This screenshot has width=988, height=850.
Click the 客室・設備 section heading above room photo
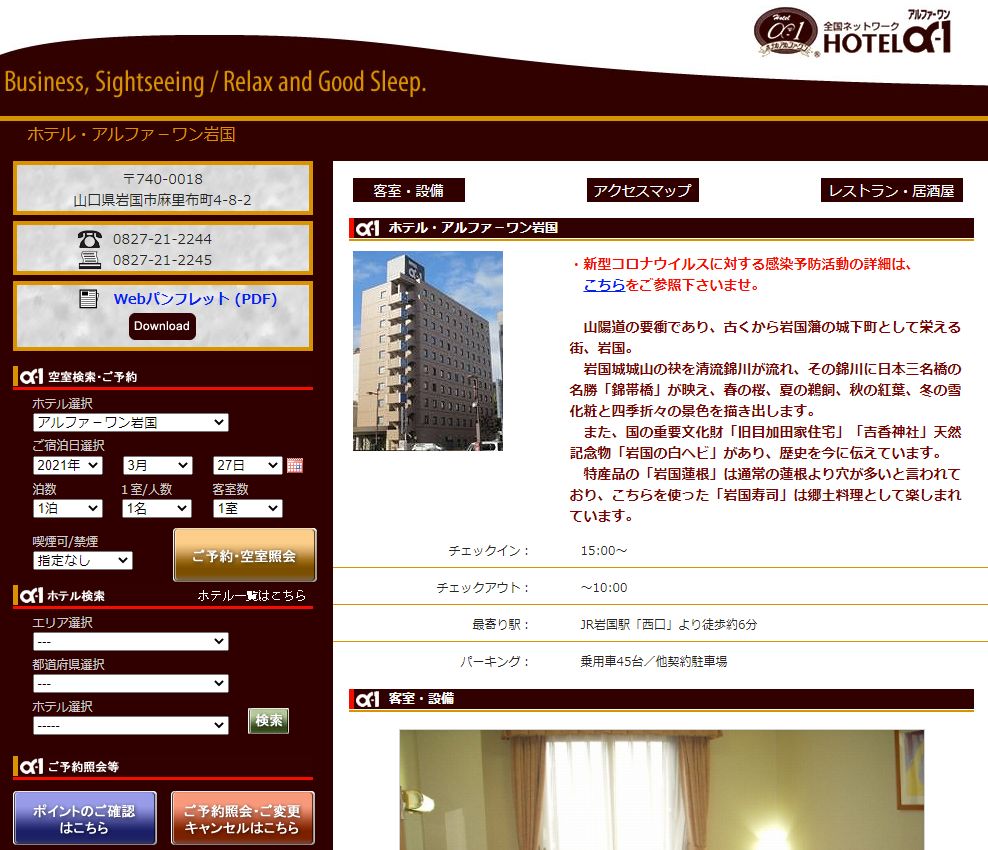421,698
